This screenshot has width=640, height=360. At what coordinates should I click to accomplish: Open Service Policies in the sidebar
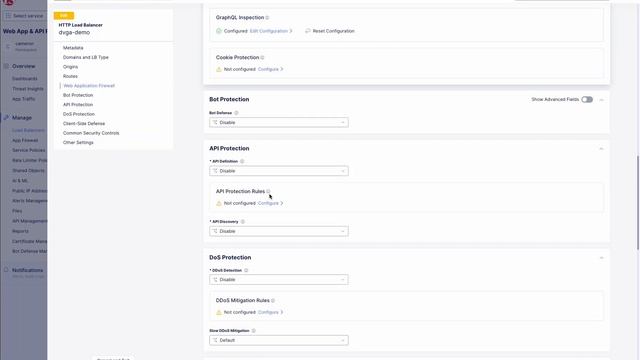click(29, 150)
